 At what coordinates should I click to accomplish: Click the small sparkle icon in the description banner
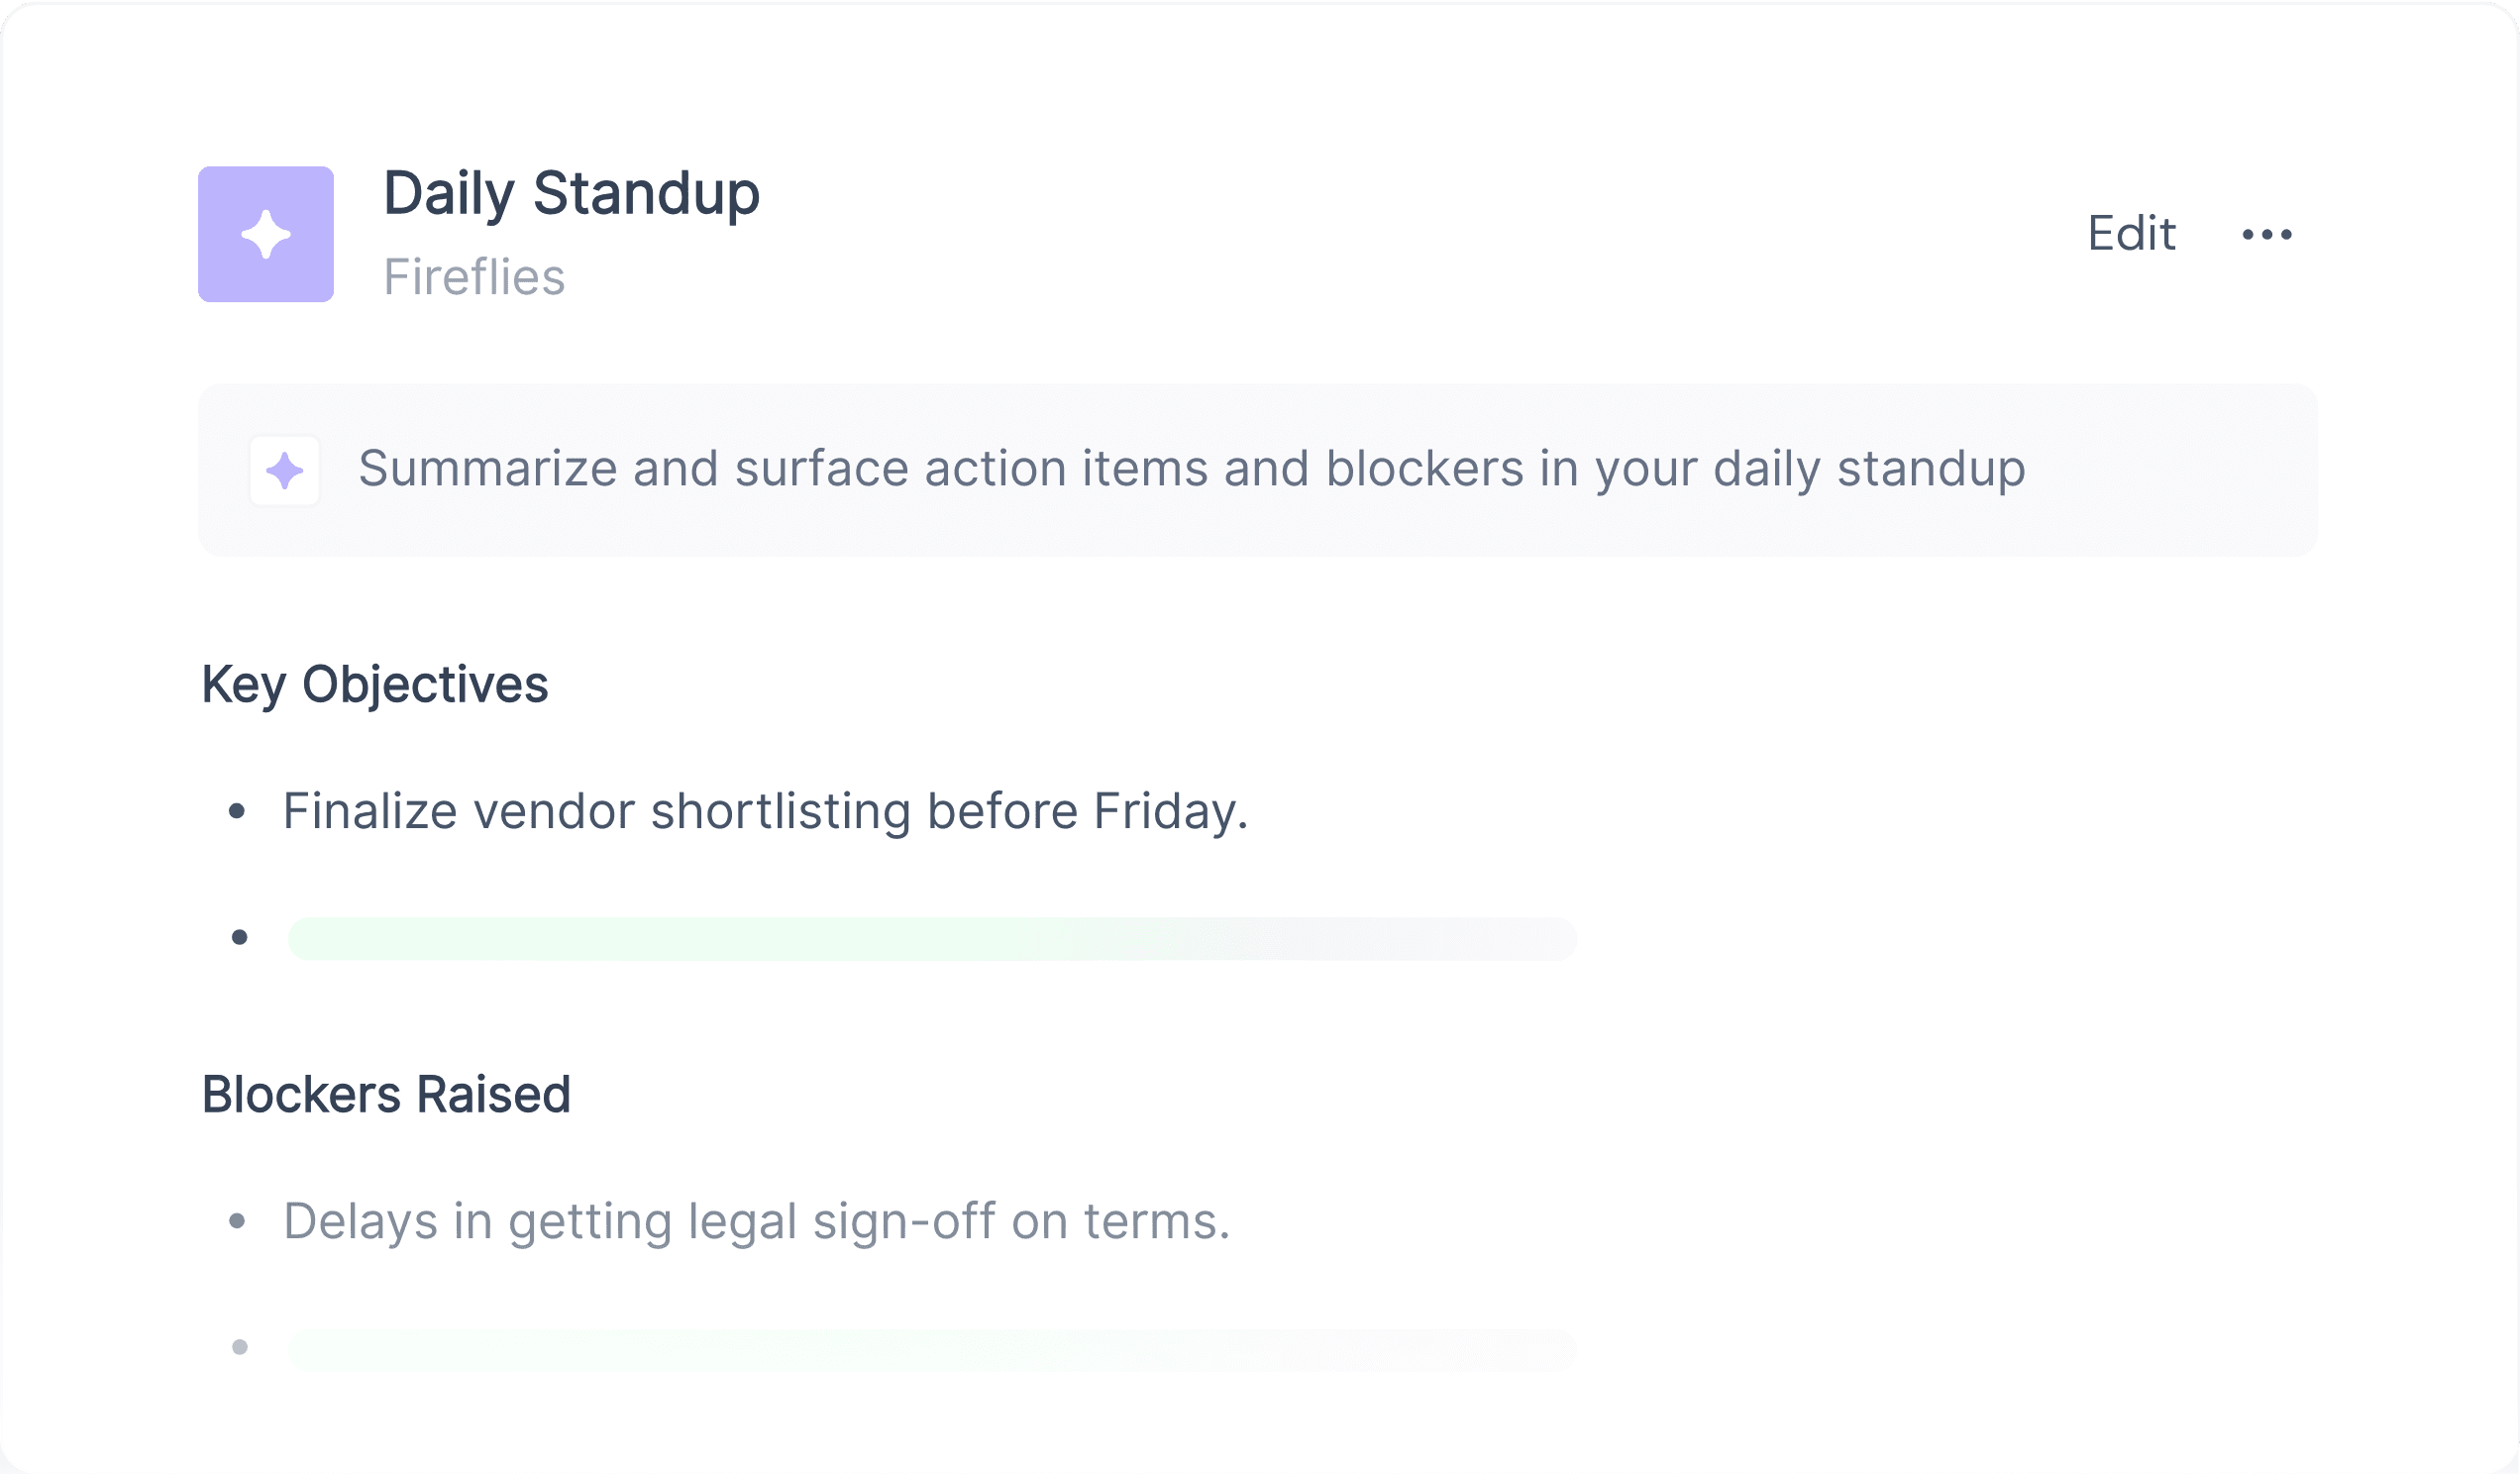285,471
